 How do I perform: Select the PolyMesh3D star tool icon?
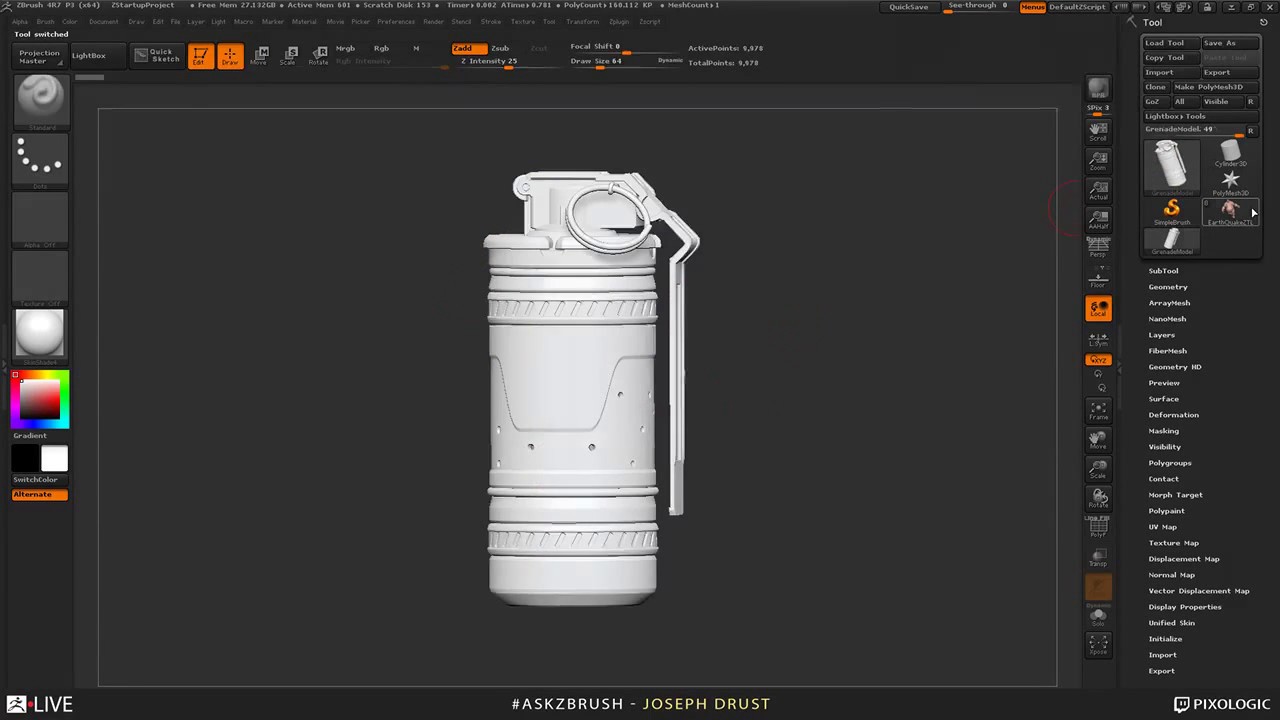(x=1230, y=180)
